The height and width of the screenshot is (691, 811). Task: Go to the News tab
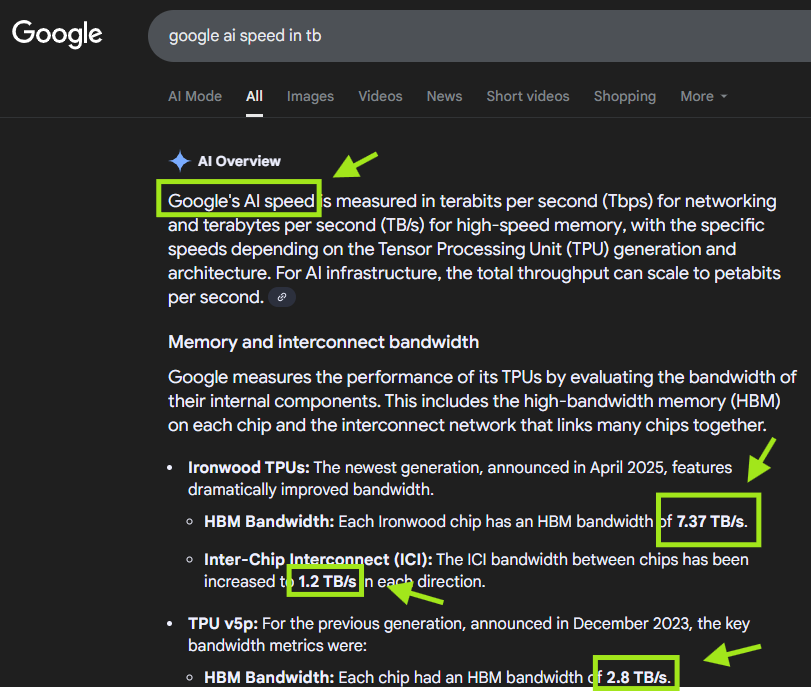(x=444, y=96)
